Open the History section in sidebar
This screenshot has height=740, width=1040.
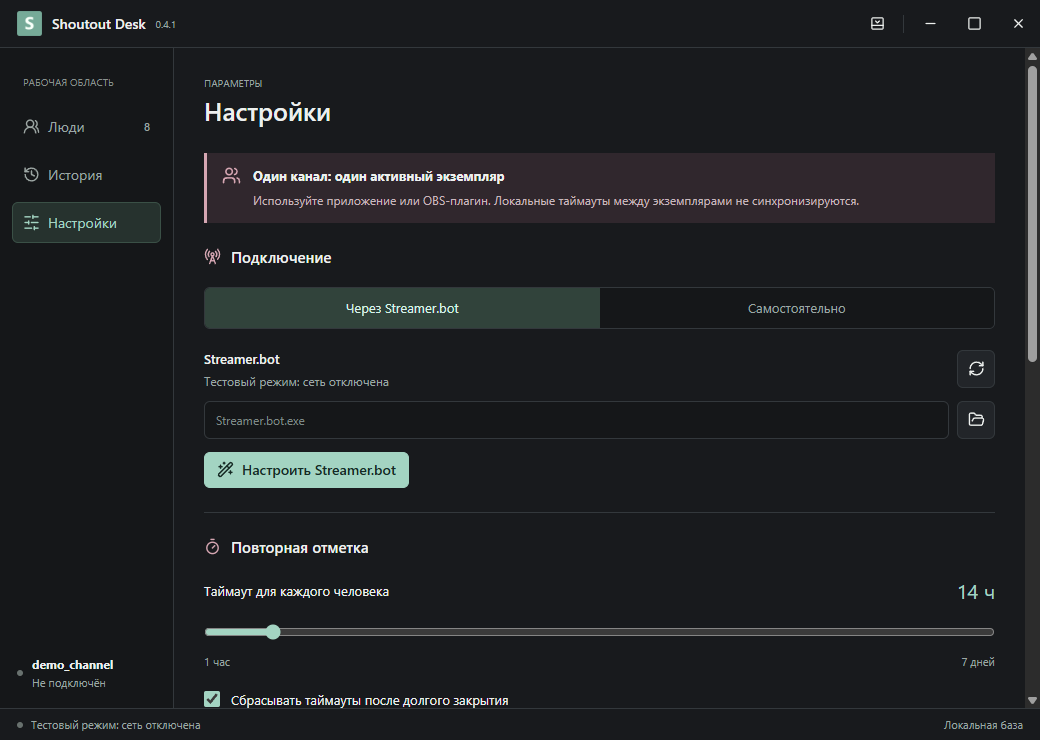coord(86,175)
